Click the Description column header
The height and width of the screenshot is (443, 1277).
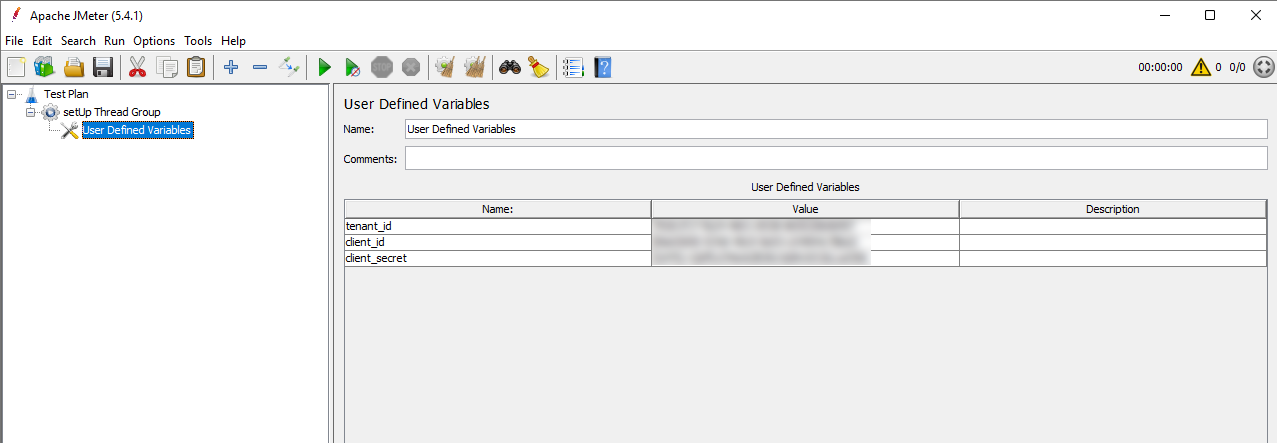pos(1113,209)
